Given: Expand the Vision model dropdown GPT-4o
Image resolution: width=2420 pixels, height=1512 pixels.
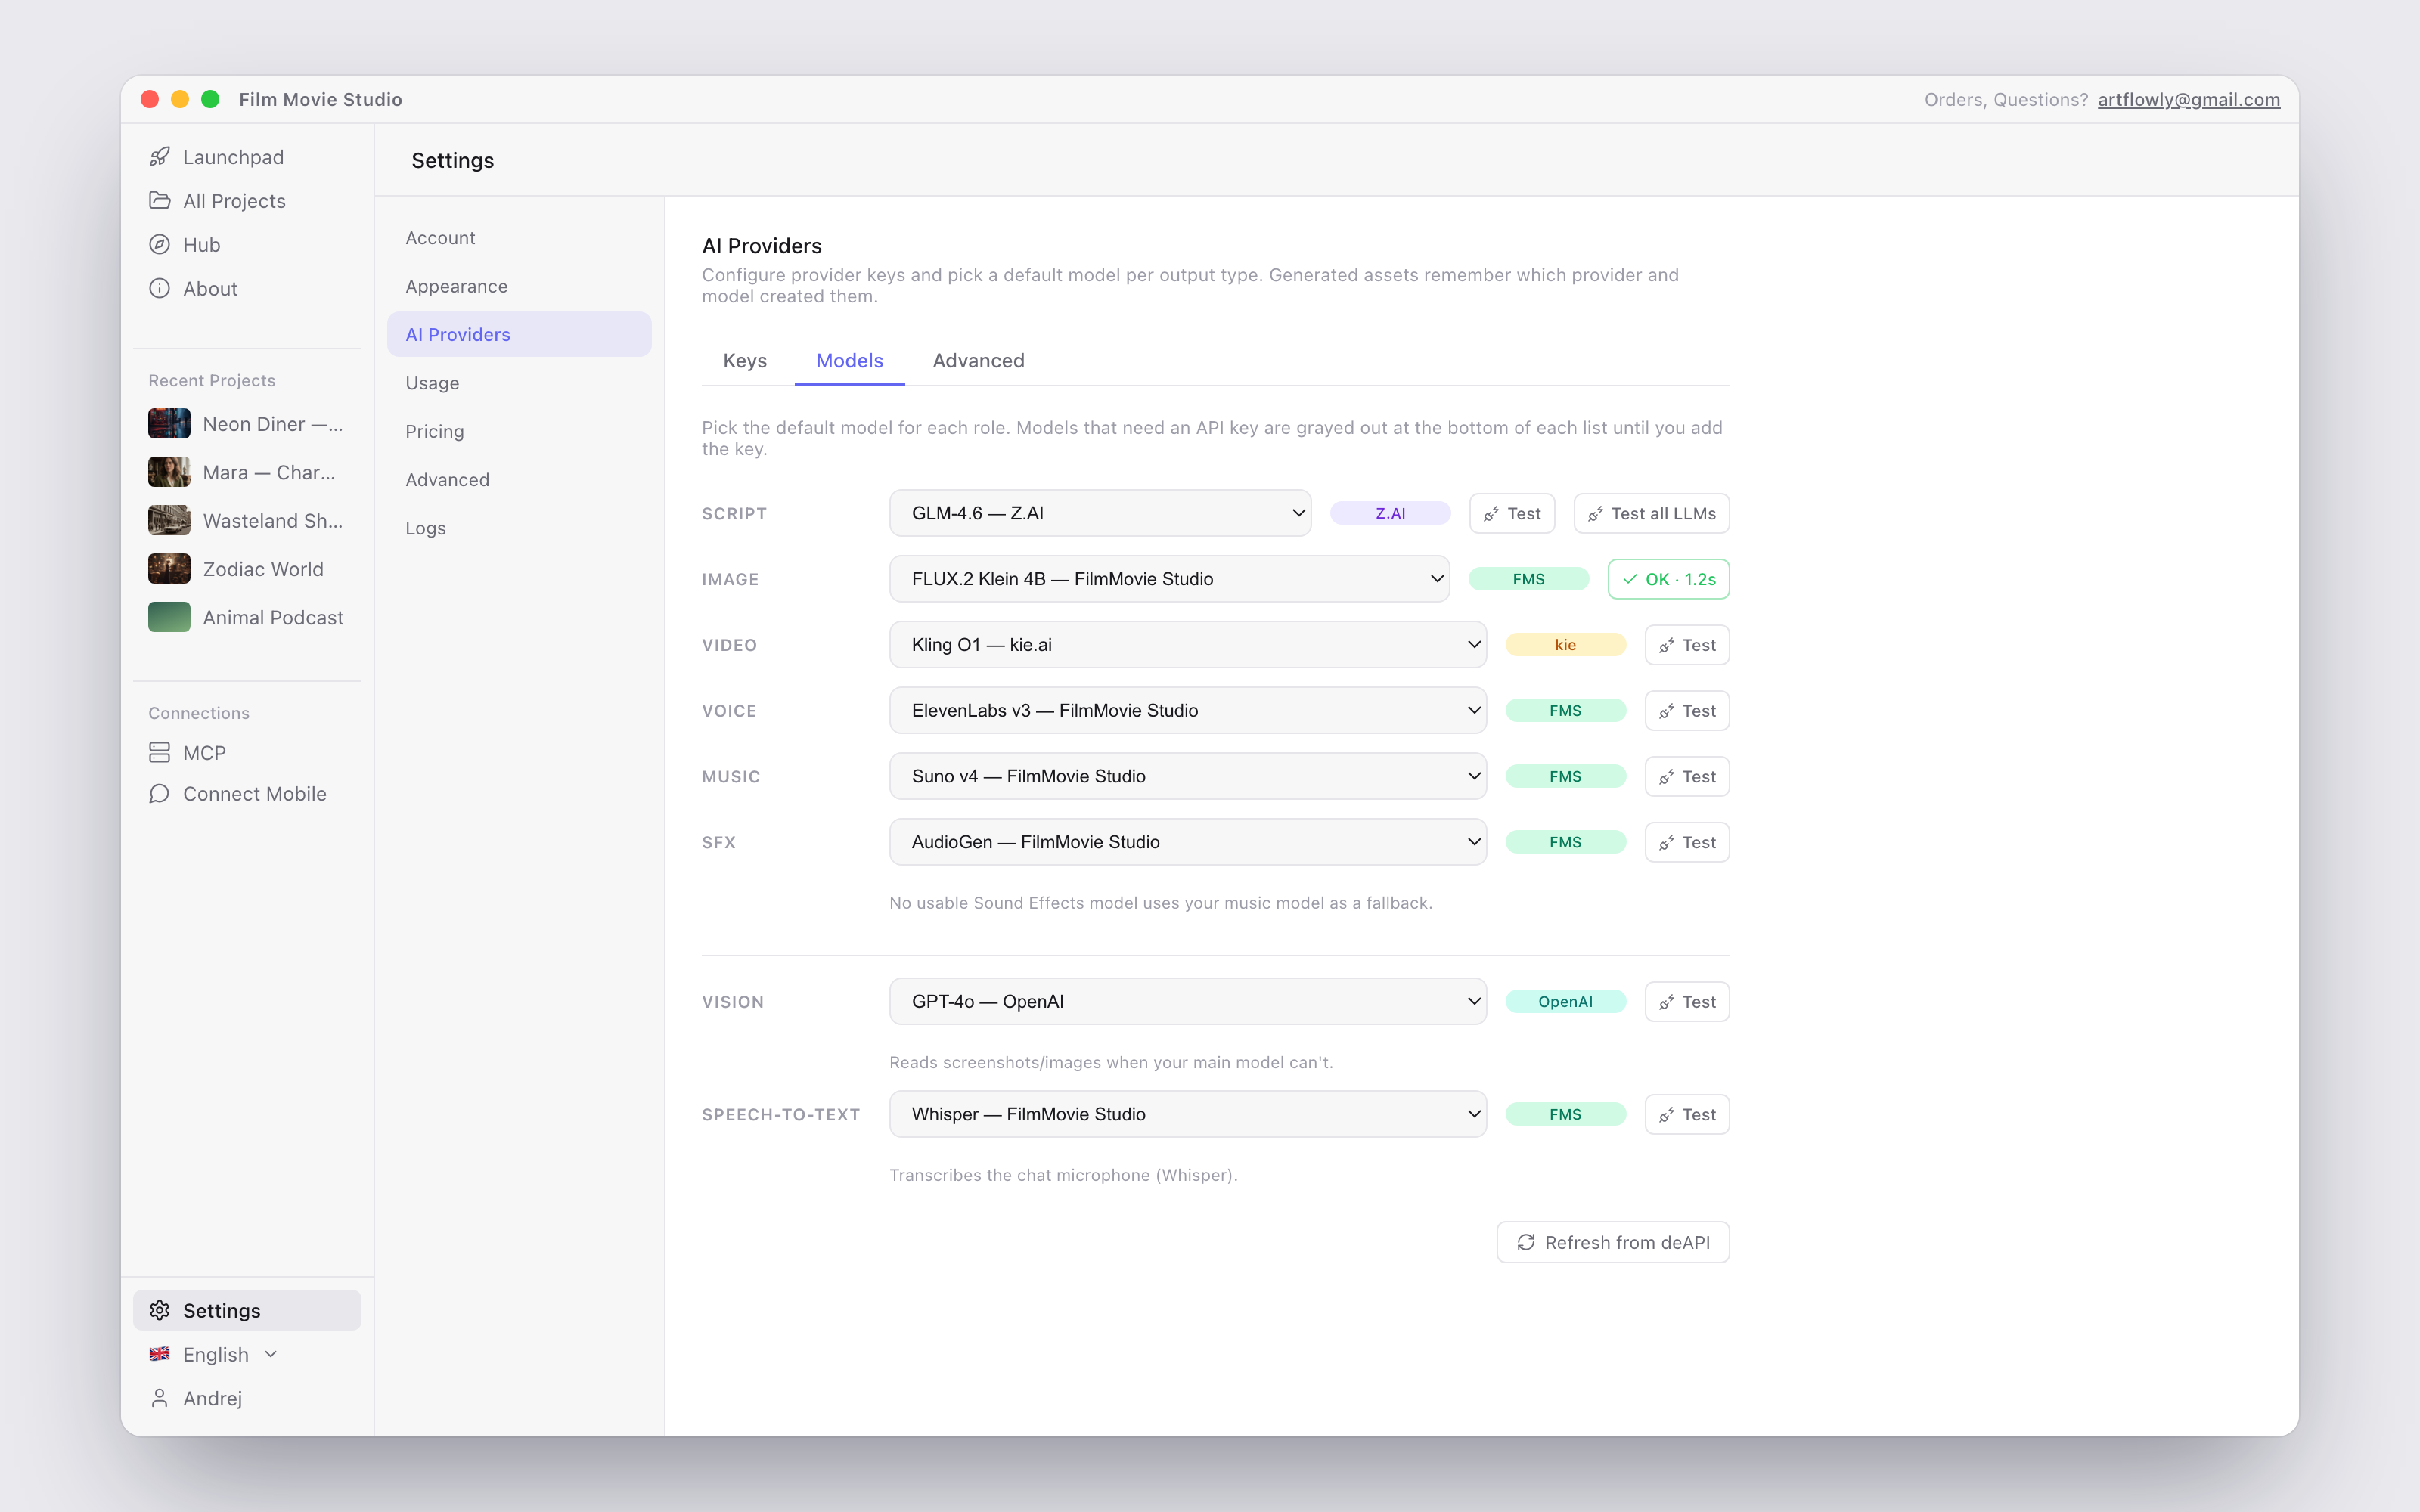Looking at the screenshot, I should pyautogui.click(x=1187, y=1001).
